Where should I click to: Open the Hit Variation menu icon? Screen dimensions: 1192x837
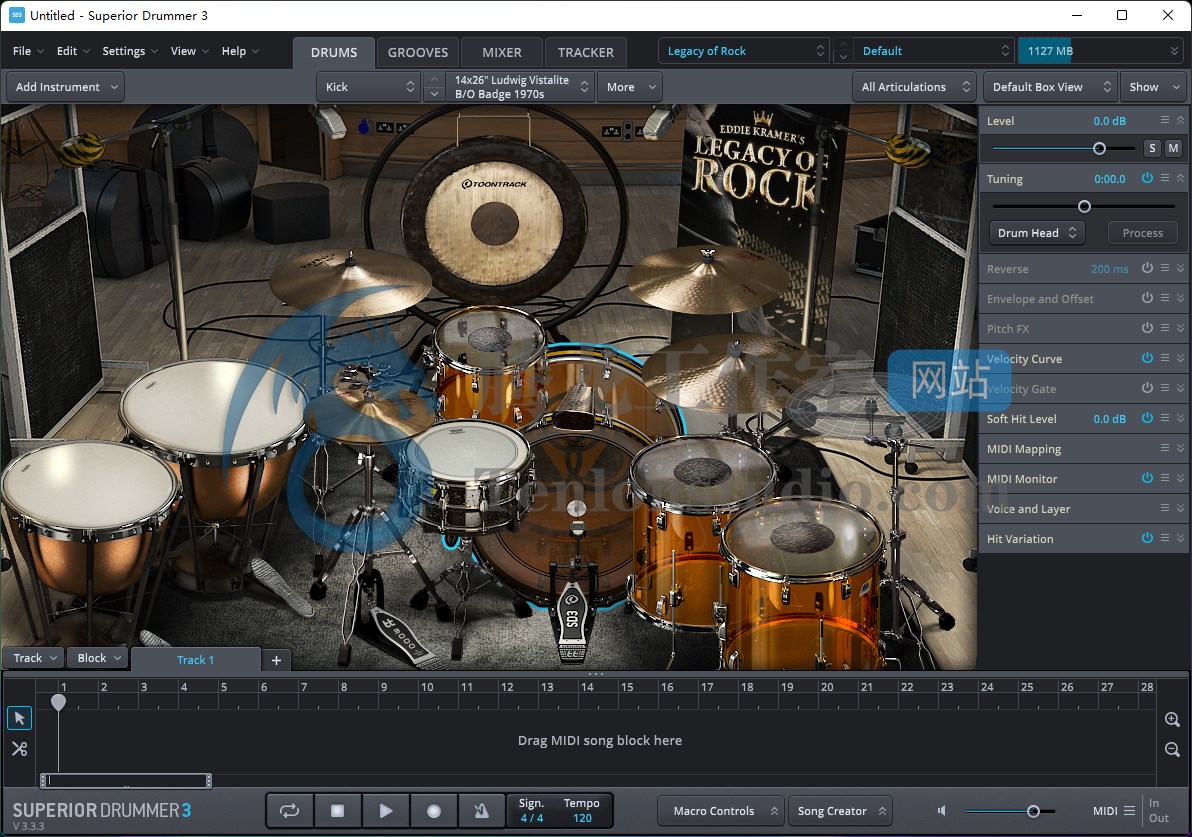tap(1165, 538)
